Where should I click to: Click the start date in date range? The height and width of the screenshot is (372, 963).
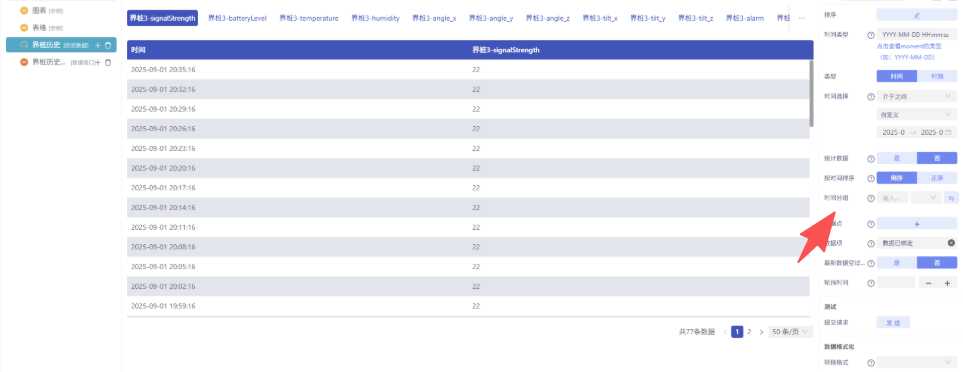[894, 132]
